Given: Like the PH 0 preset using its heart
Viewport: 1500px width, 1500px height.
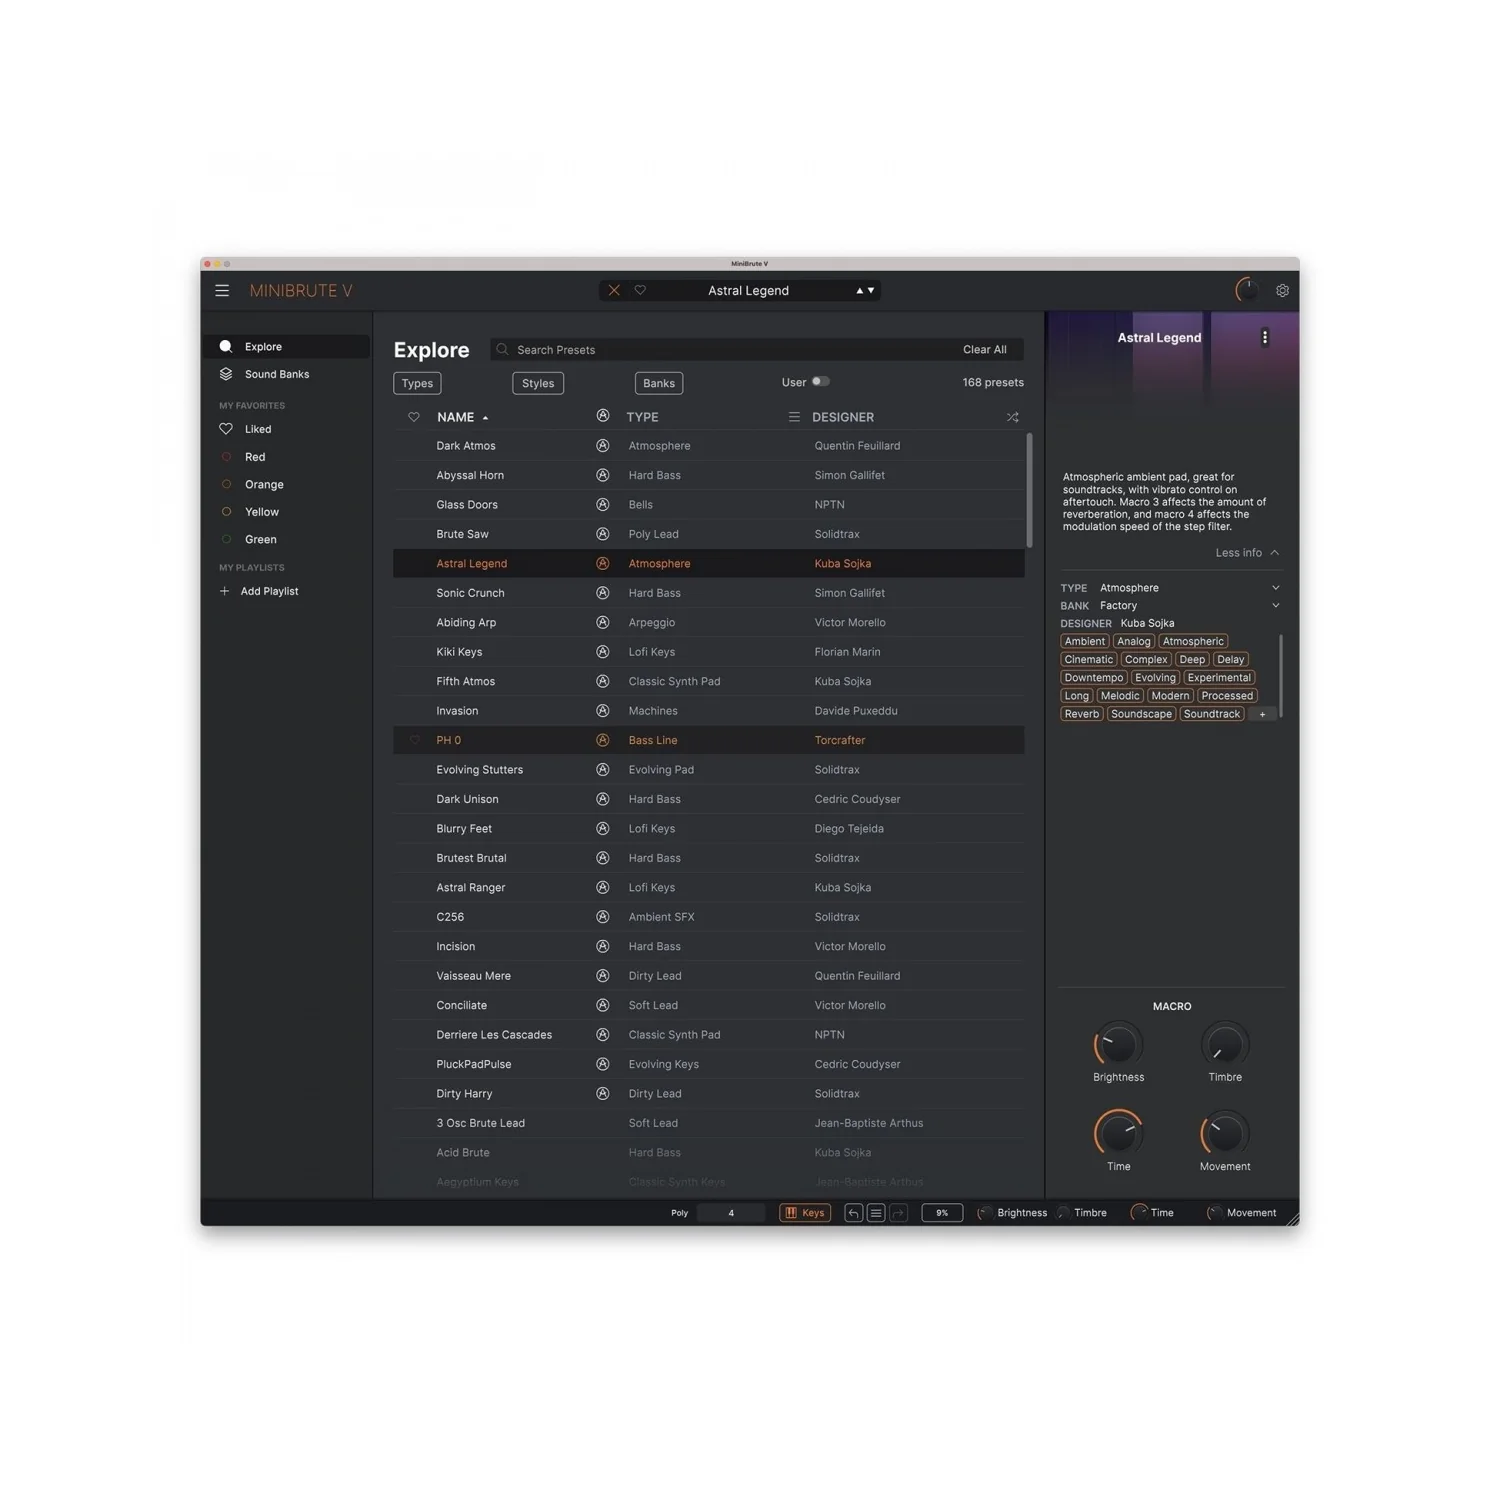Looking at the screenshot, I should click(414, 741).
